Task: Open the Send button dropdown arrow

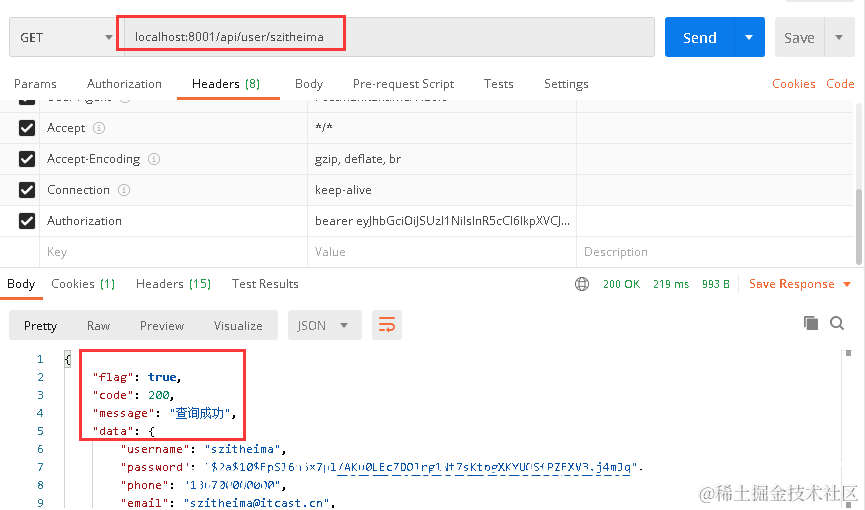Action: tap(749, 37)
